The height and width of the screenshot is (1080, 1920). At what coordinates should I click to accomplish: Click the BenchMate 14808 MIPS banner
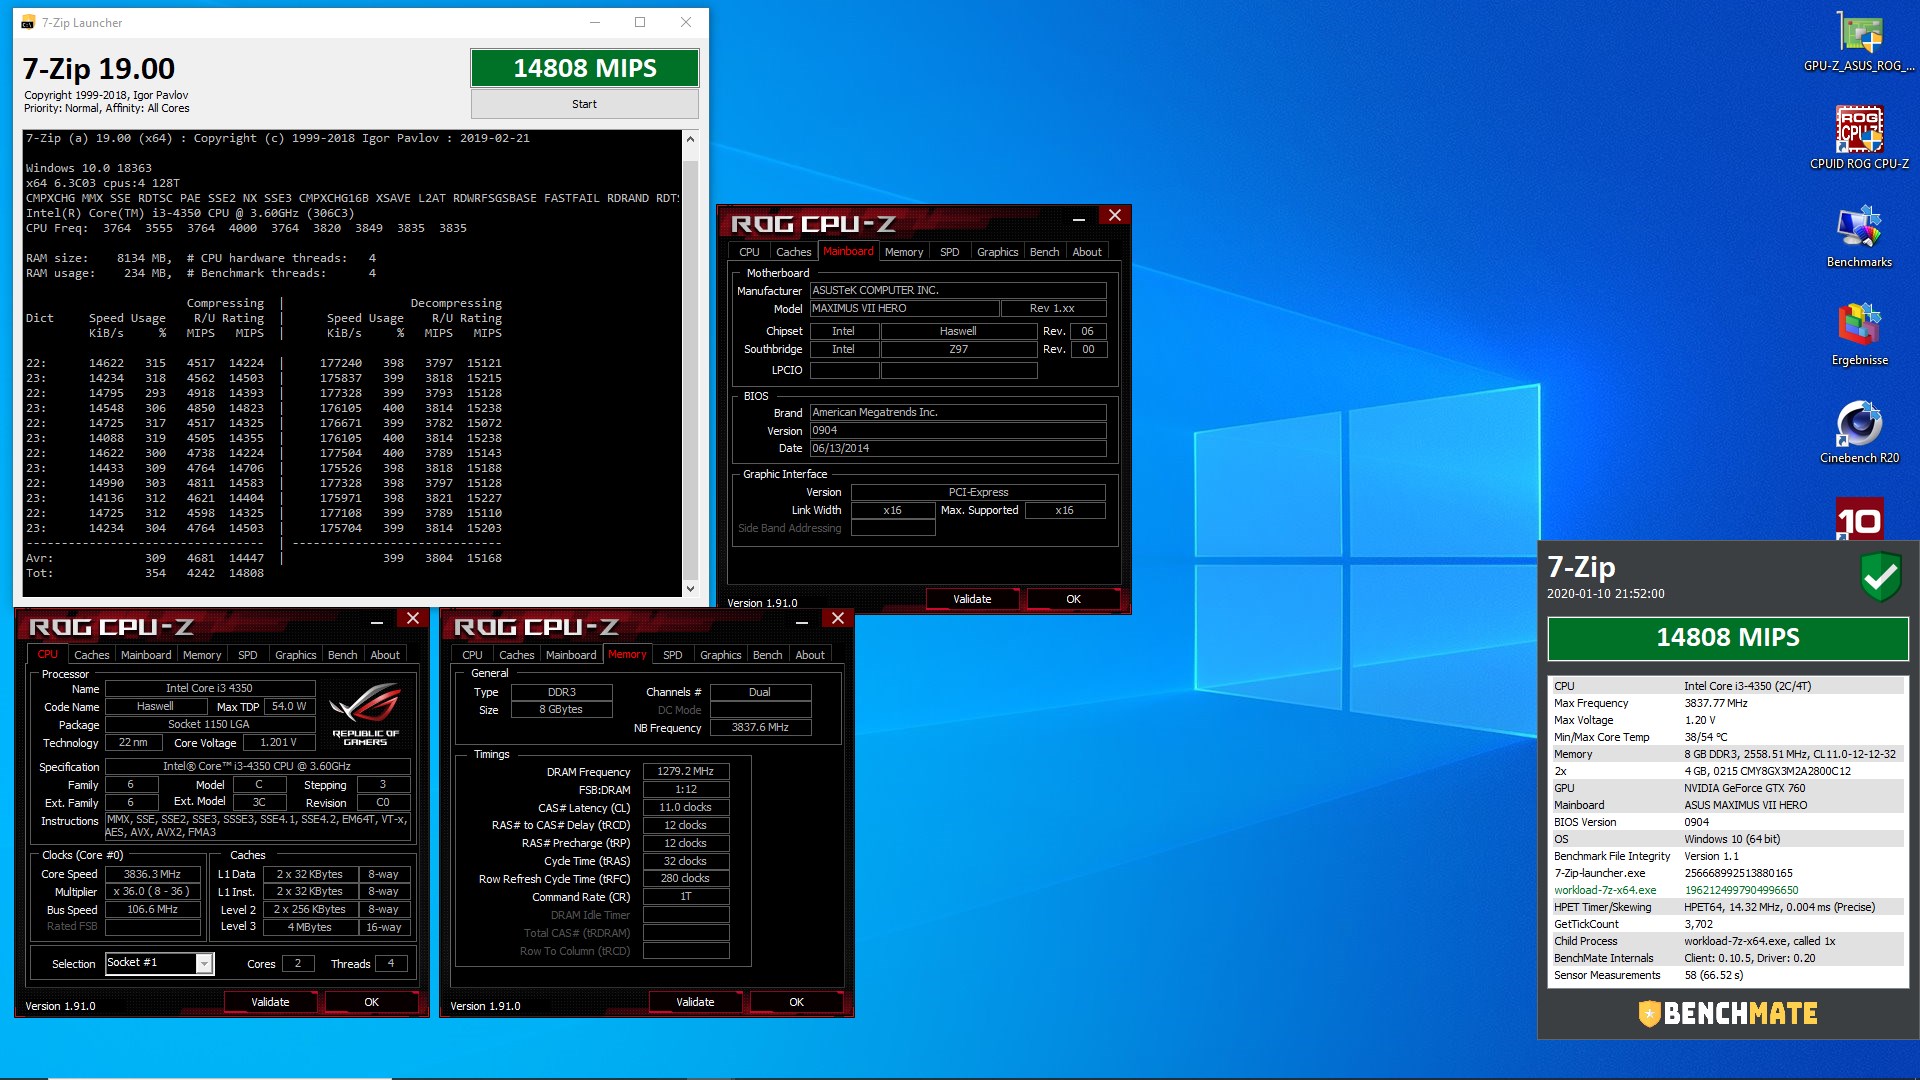(x=1727, y=638)
